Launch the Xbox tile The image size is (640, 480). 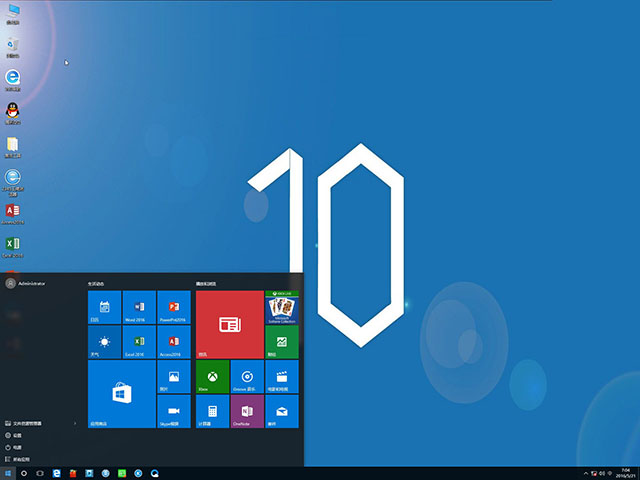(x=212, y=376)
